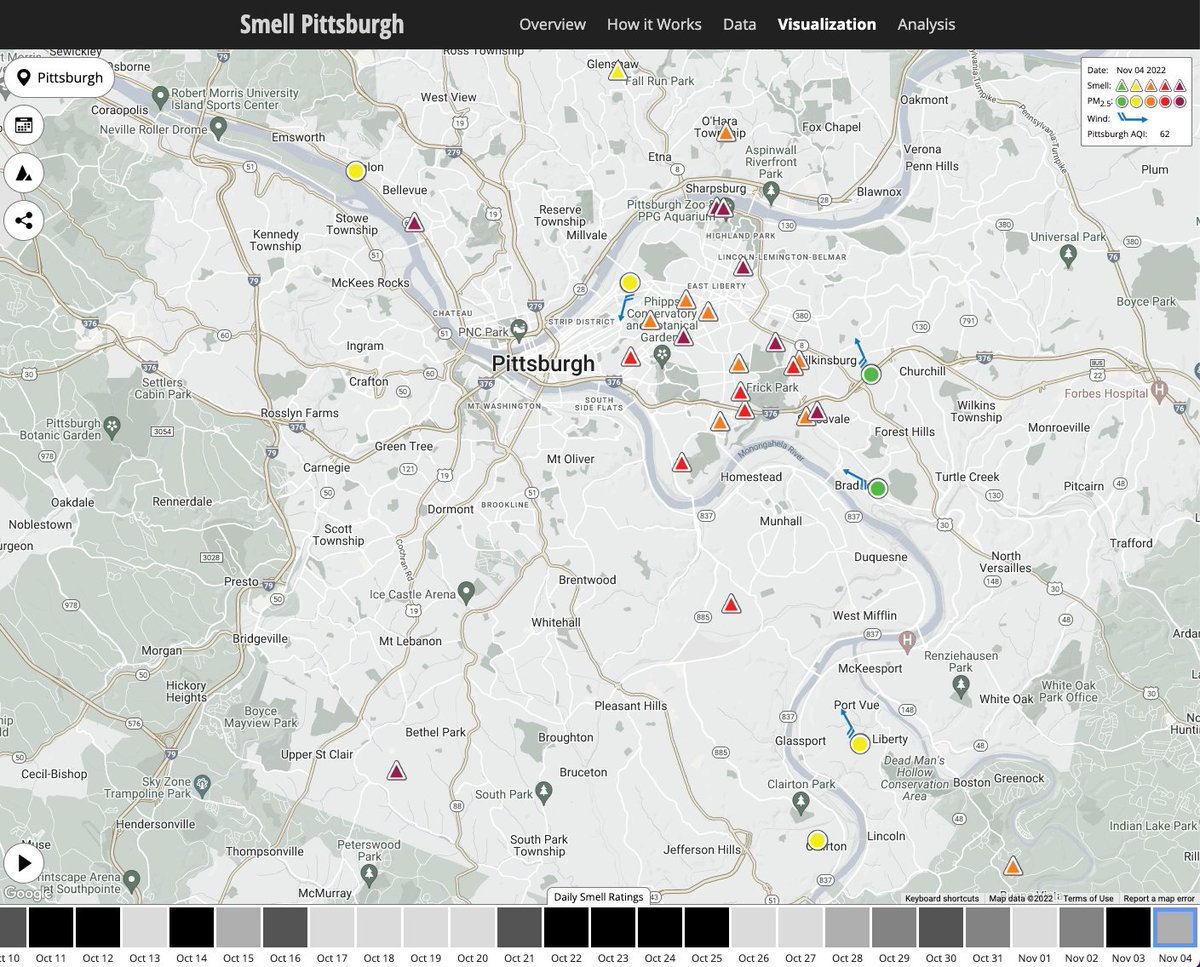The width and height of the screenshot is (1200, 967).
Task: Go to the Overview page
Action: [x=552, y=24]
